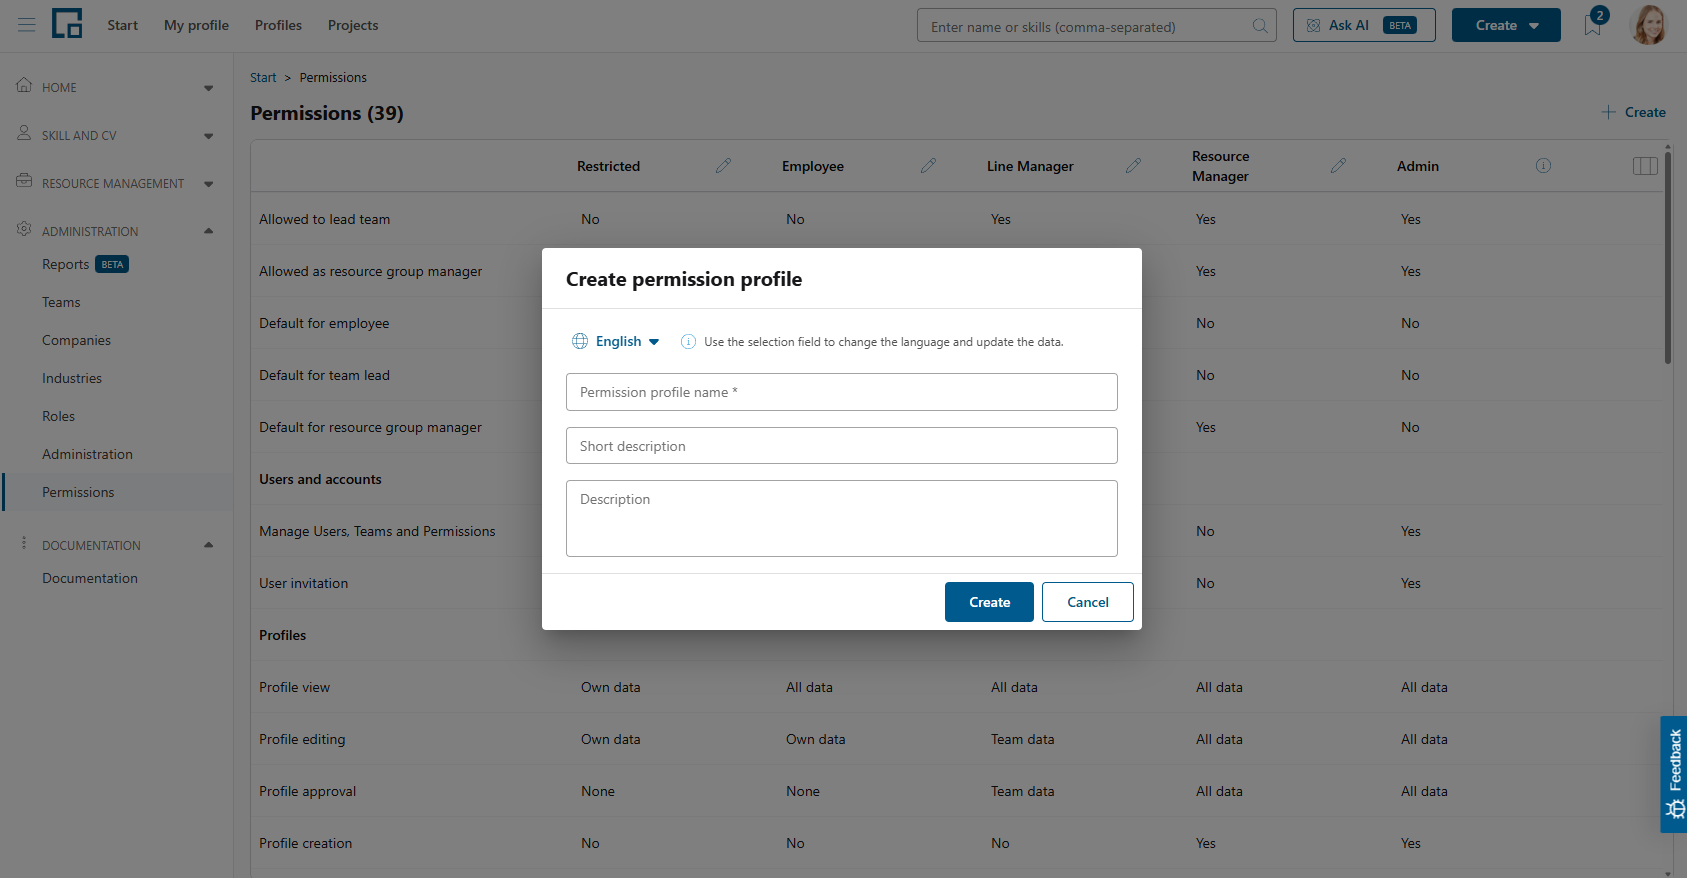Click the Start breadcrumb link
Screen dimensions: 1687x878
click(263, 78)
